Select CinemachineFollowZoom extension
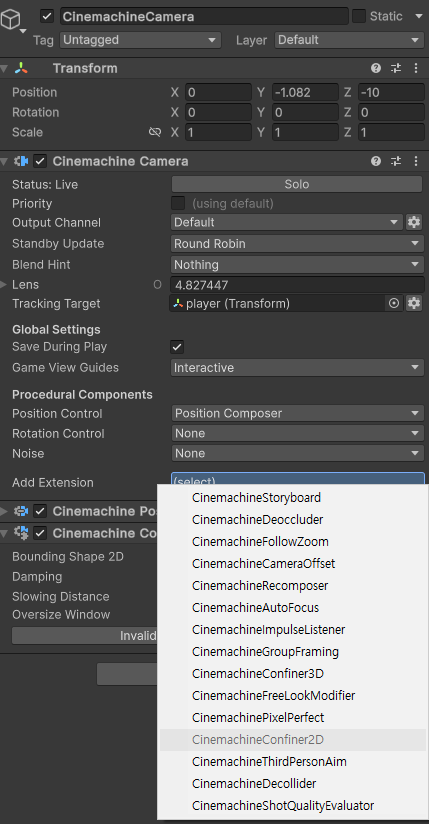 tap(293, 542)
